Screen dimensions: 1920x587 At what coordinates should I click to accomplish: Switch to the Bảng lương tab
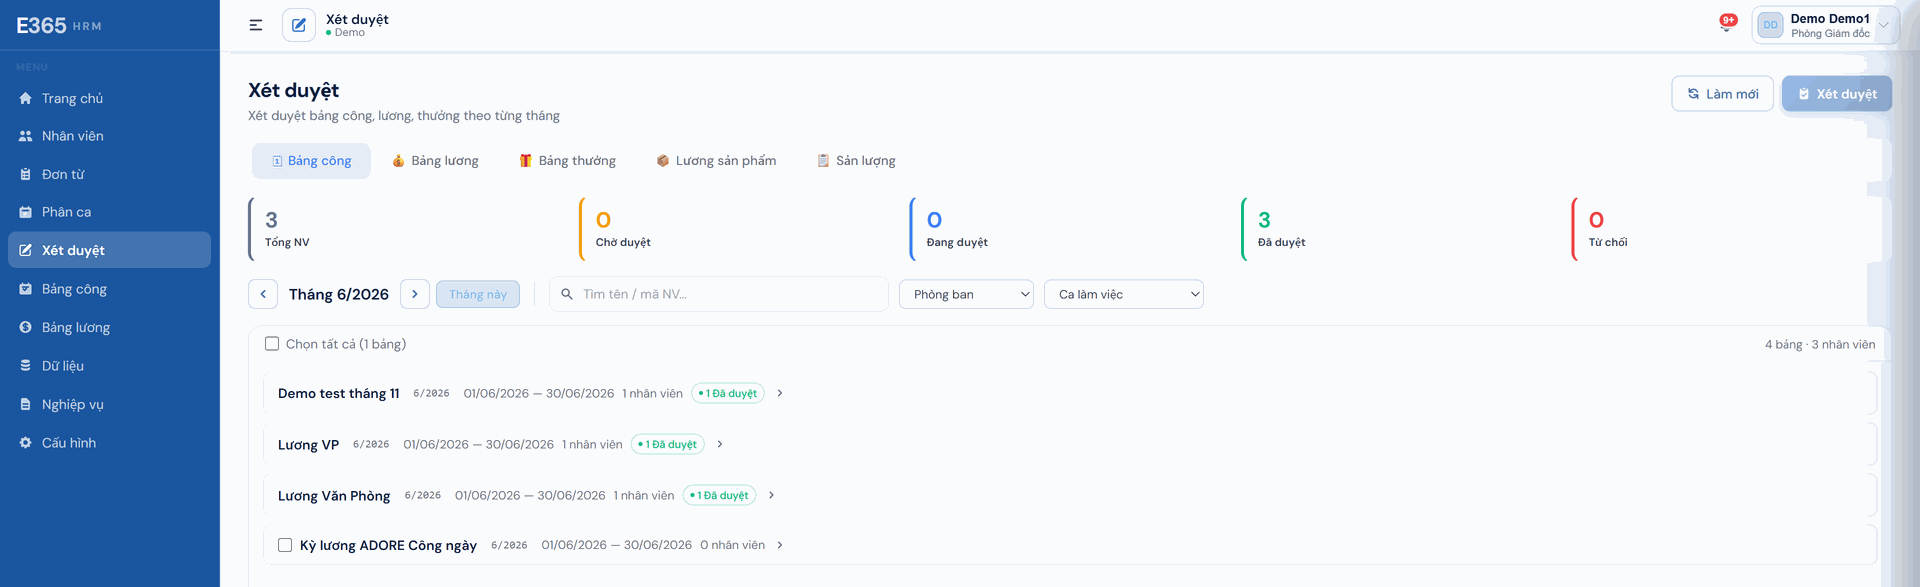pos(435,161)
